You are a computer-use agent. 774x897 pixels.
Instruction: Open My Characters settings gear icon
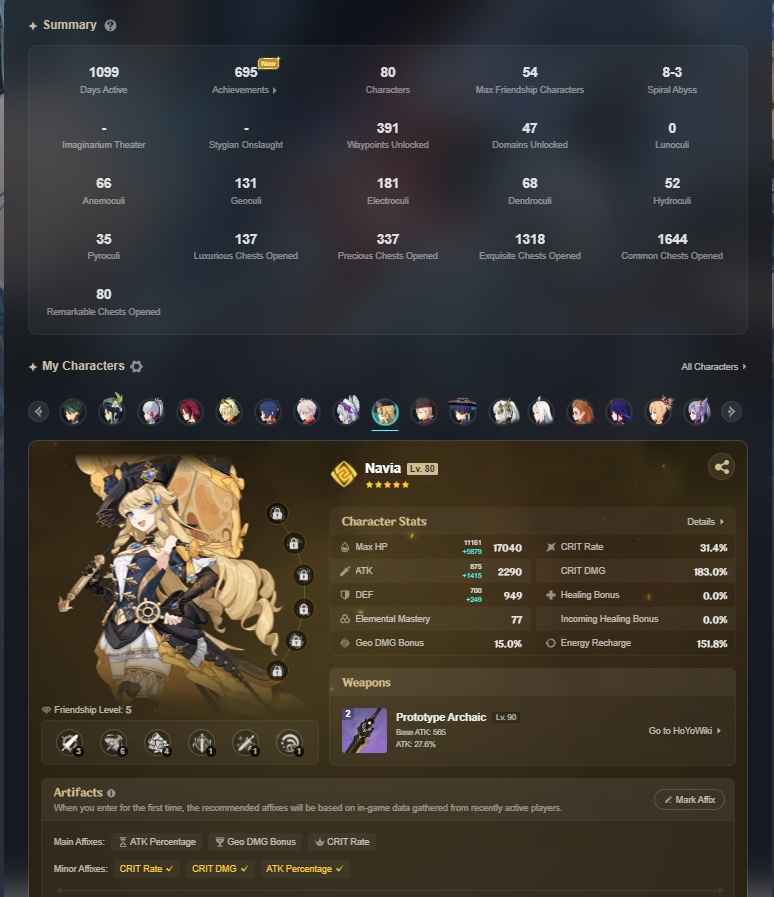pos(136,366)
